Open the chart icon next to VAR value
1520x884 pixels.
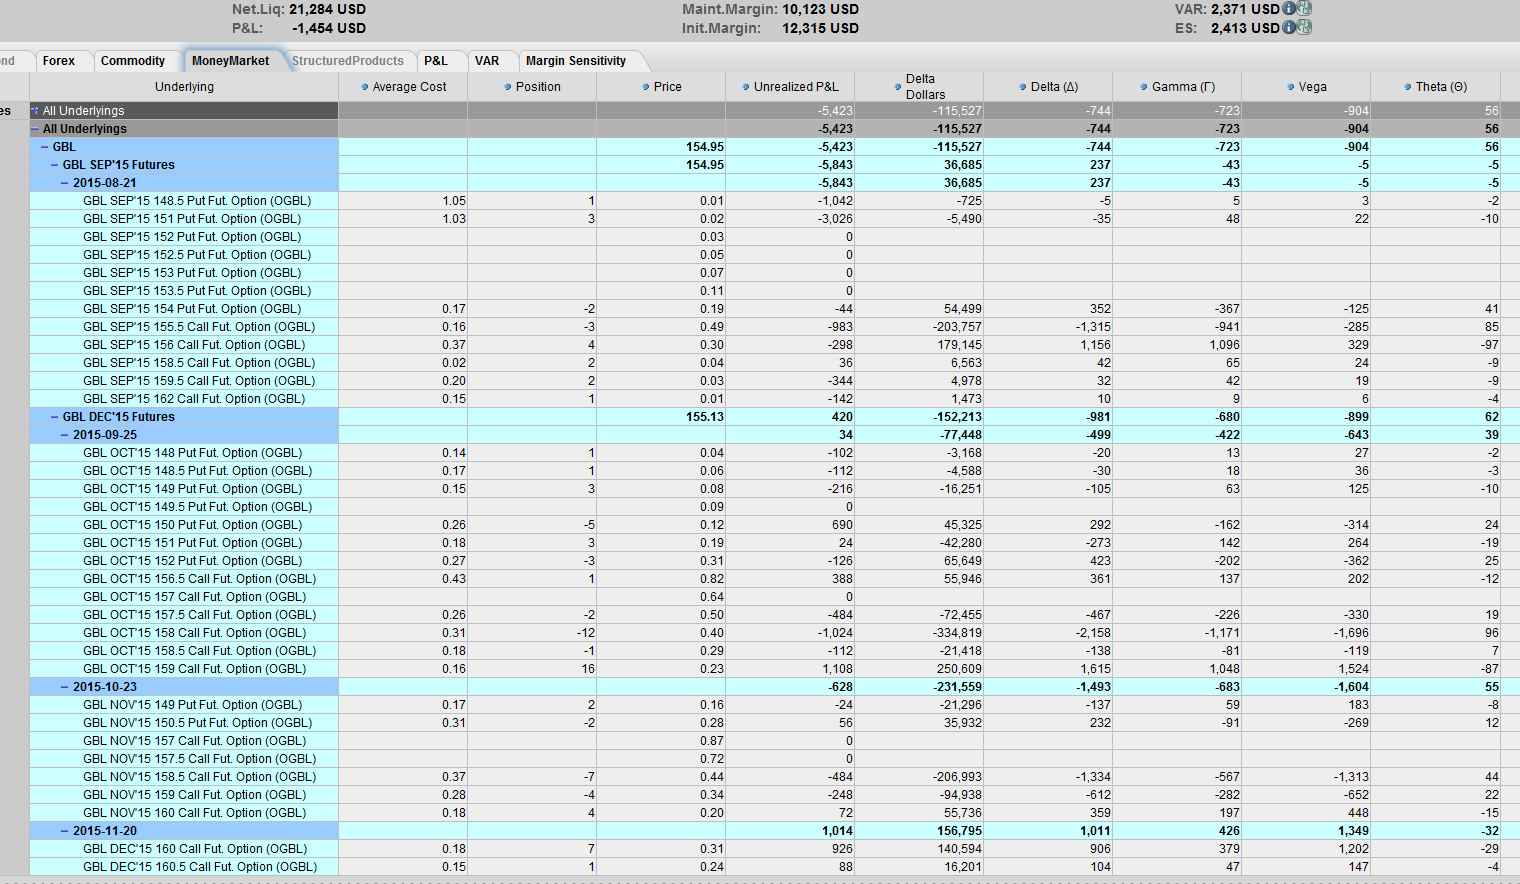click(x=1304, y=9)
